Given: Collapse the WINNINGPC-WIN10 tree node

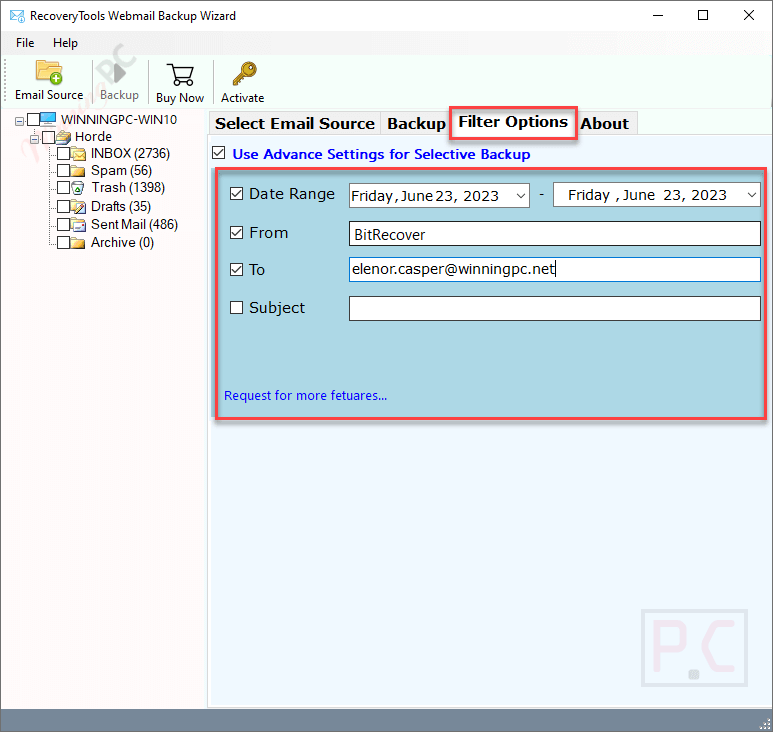Looking at the screenshot, I should tap(19, 121).
